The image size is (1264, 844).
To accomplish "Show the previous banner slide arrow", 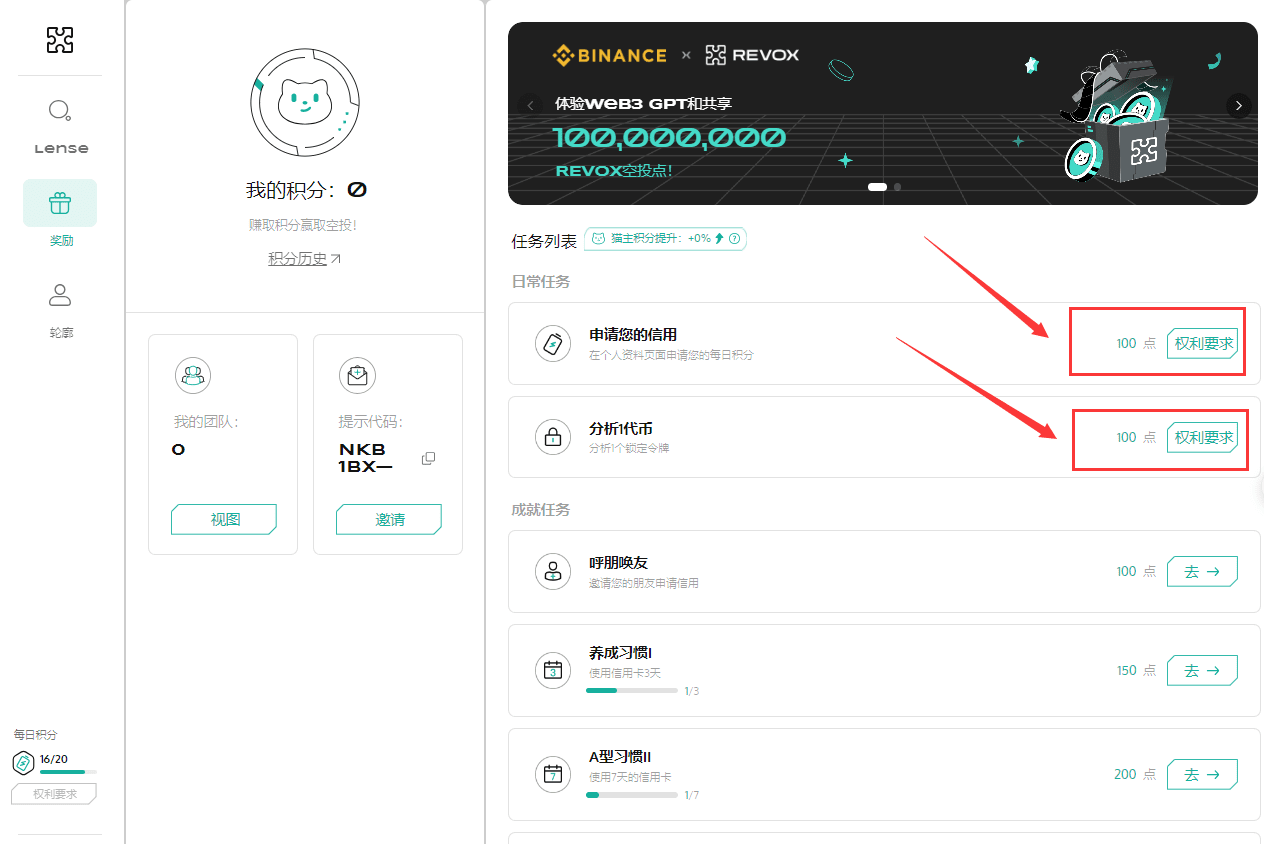I will click(530, 105).
